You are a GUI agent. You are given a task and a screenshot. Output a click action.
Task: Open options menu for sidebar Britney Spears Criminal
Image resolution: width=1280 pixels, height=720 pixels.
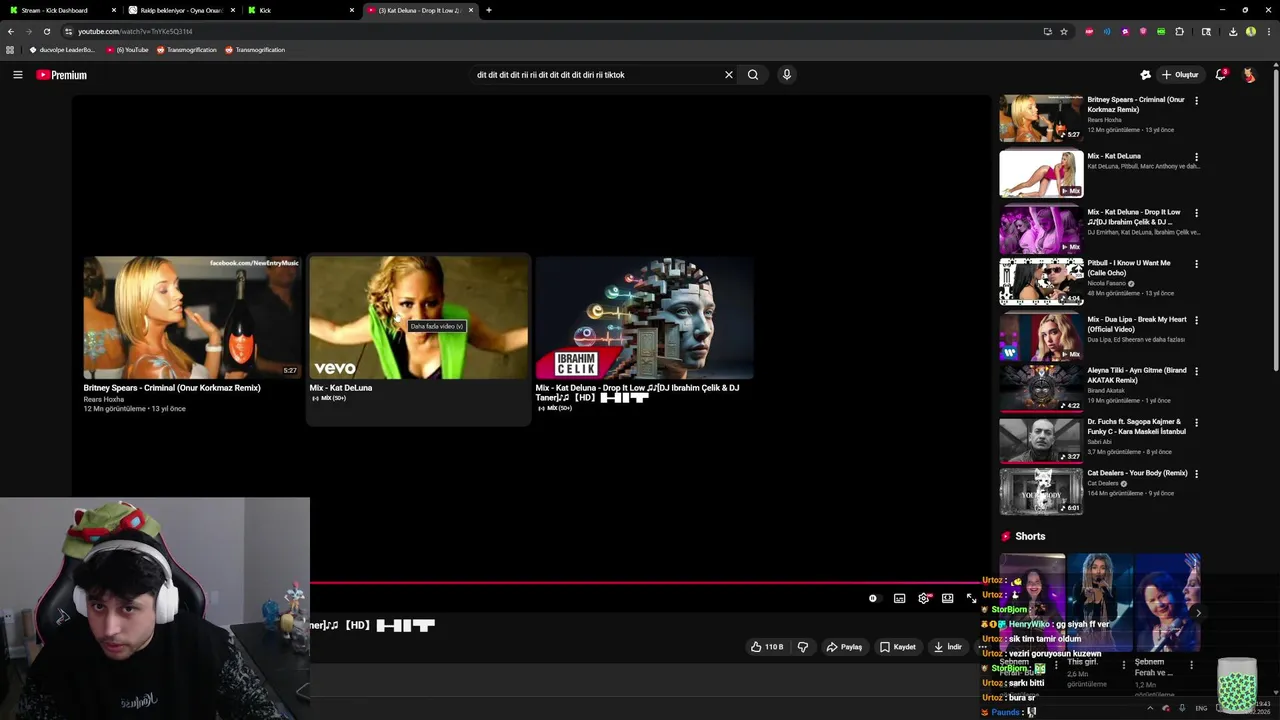pos(1196,101)
